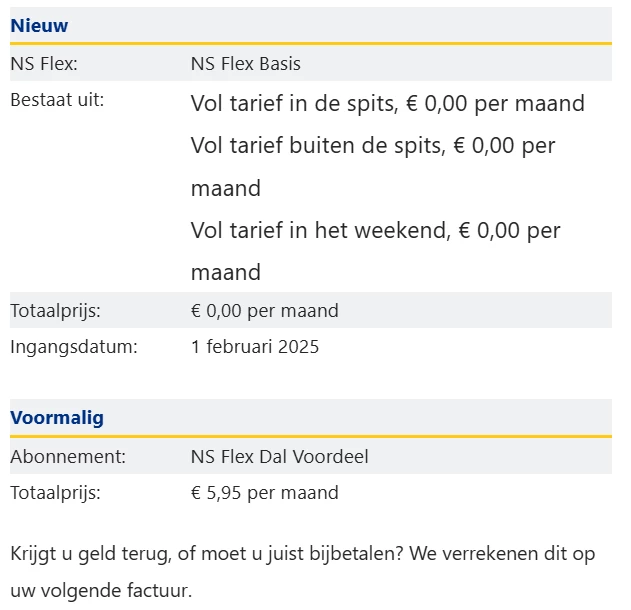Click yellow divider line under Nieuw

coord(310,44)
